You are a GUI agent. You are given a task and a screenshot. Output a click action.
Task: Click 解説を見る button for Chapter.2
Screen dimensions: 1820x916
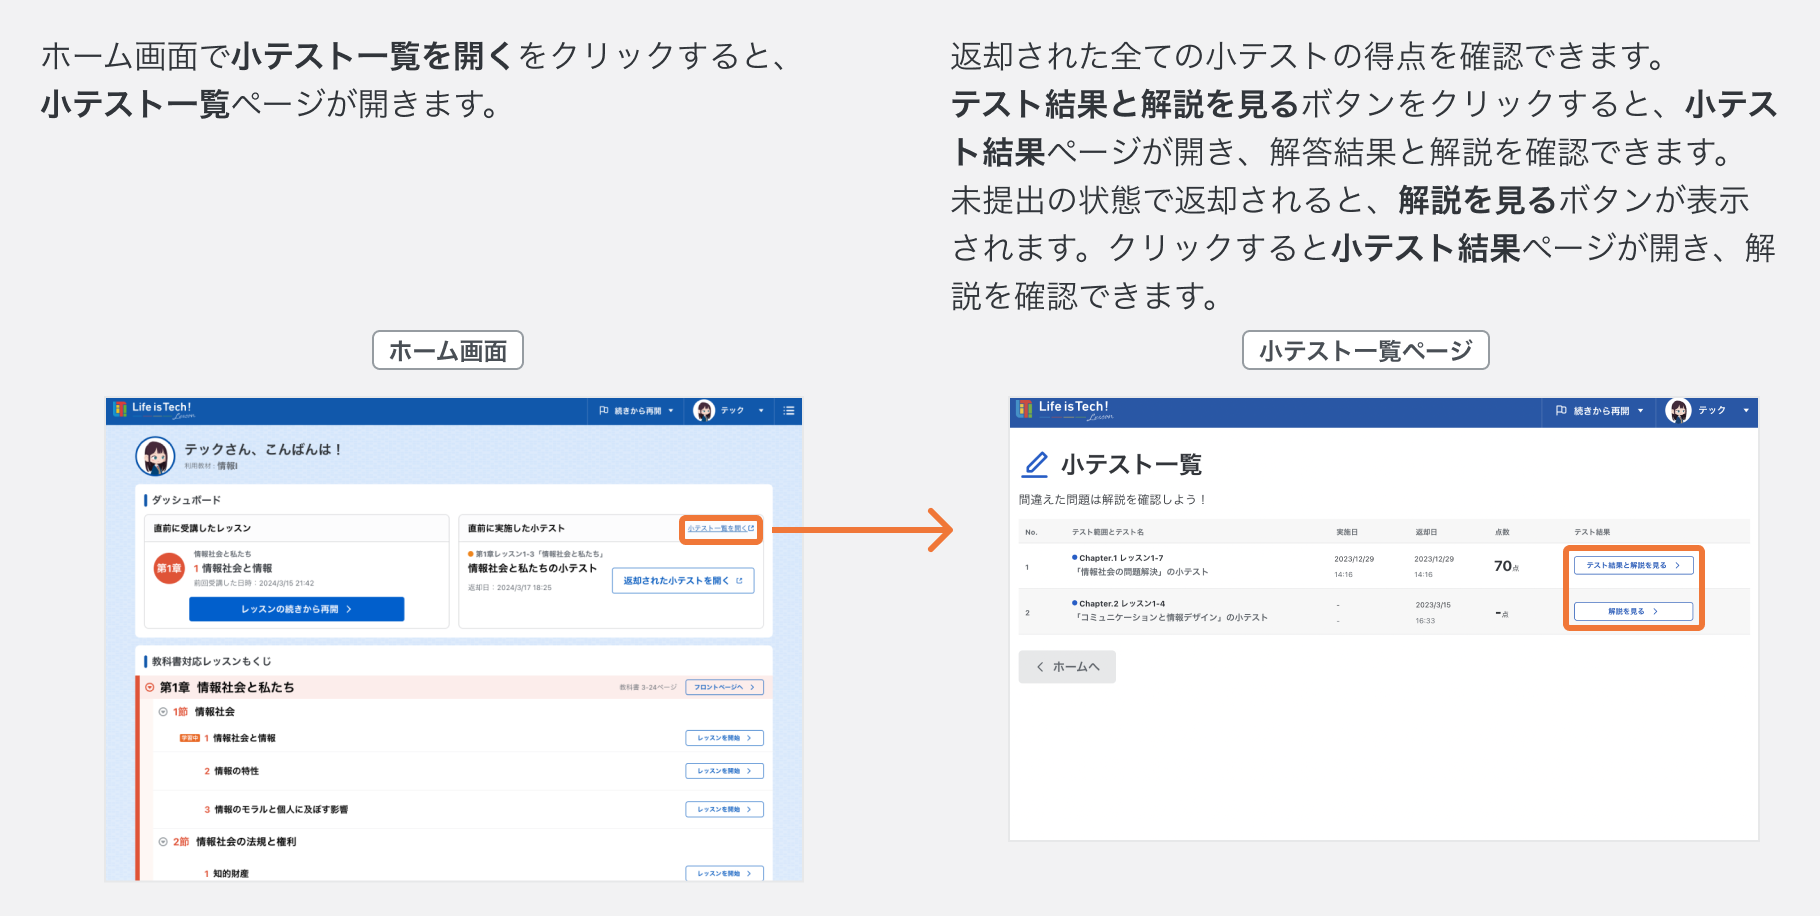1634,611
